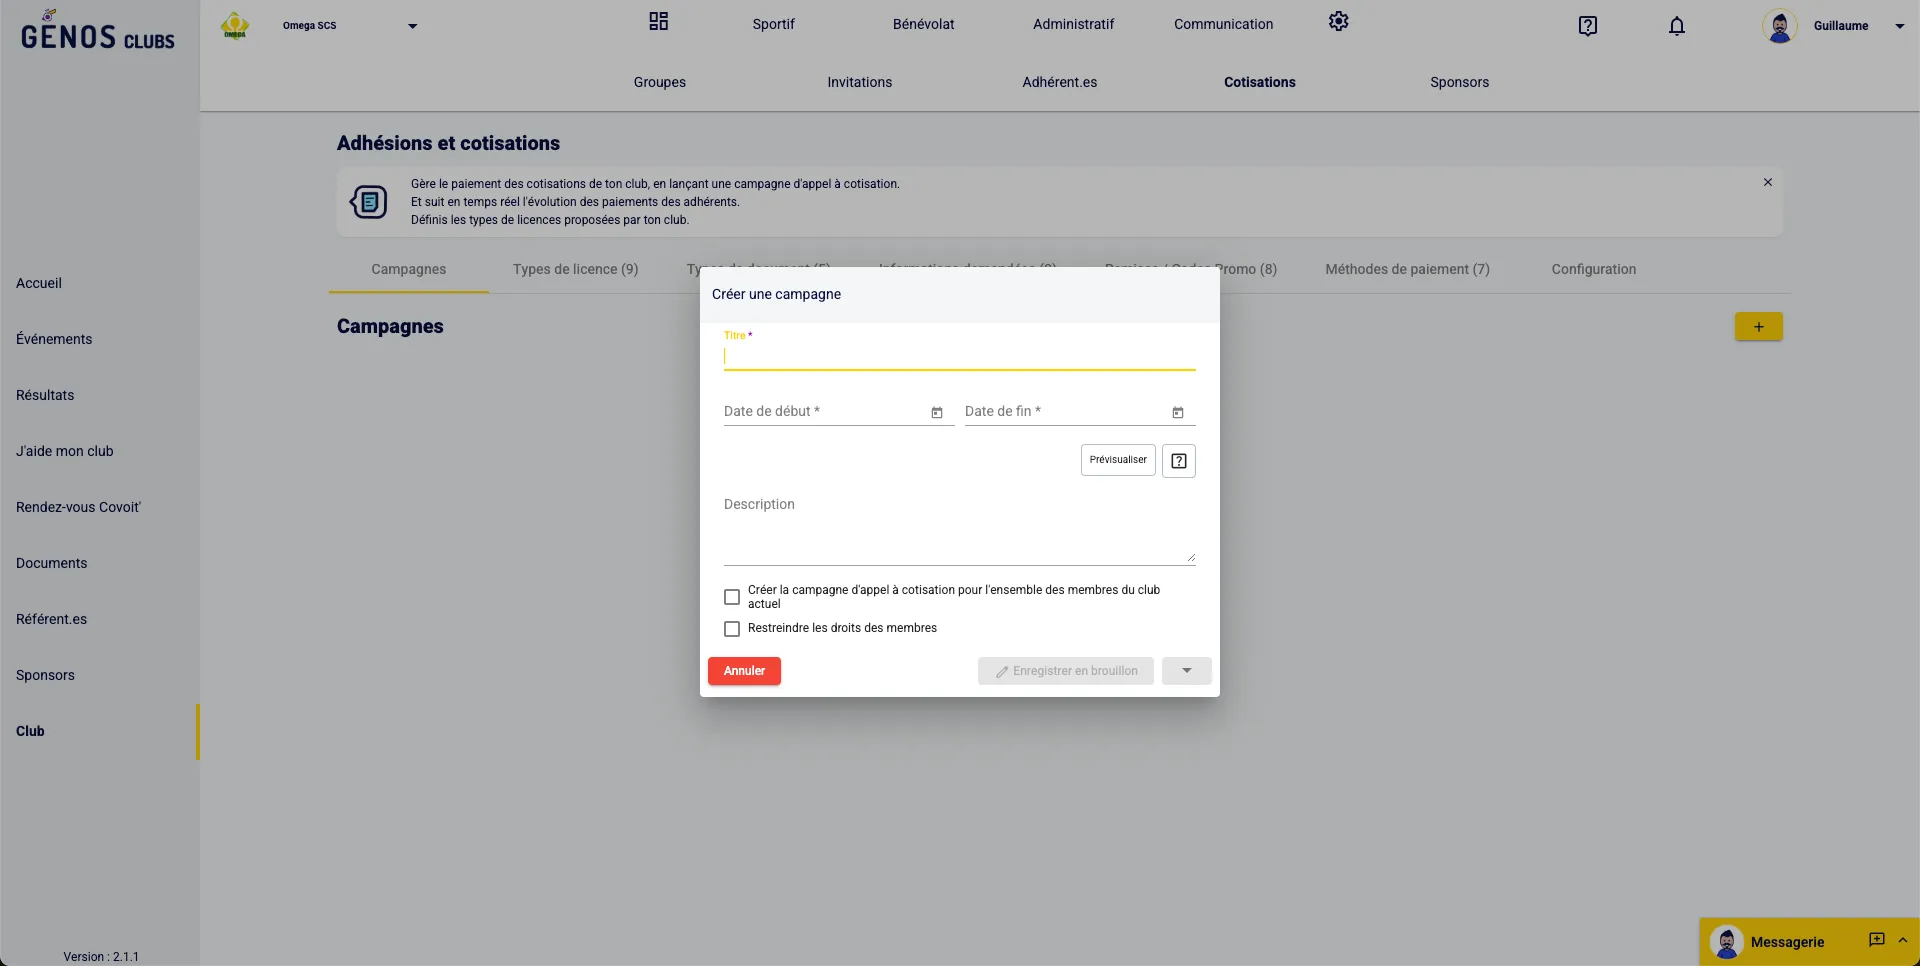This screenshot has height=966, width=1920.
Task: Click the red Annuler button
Action: (x=744, y=671)
